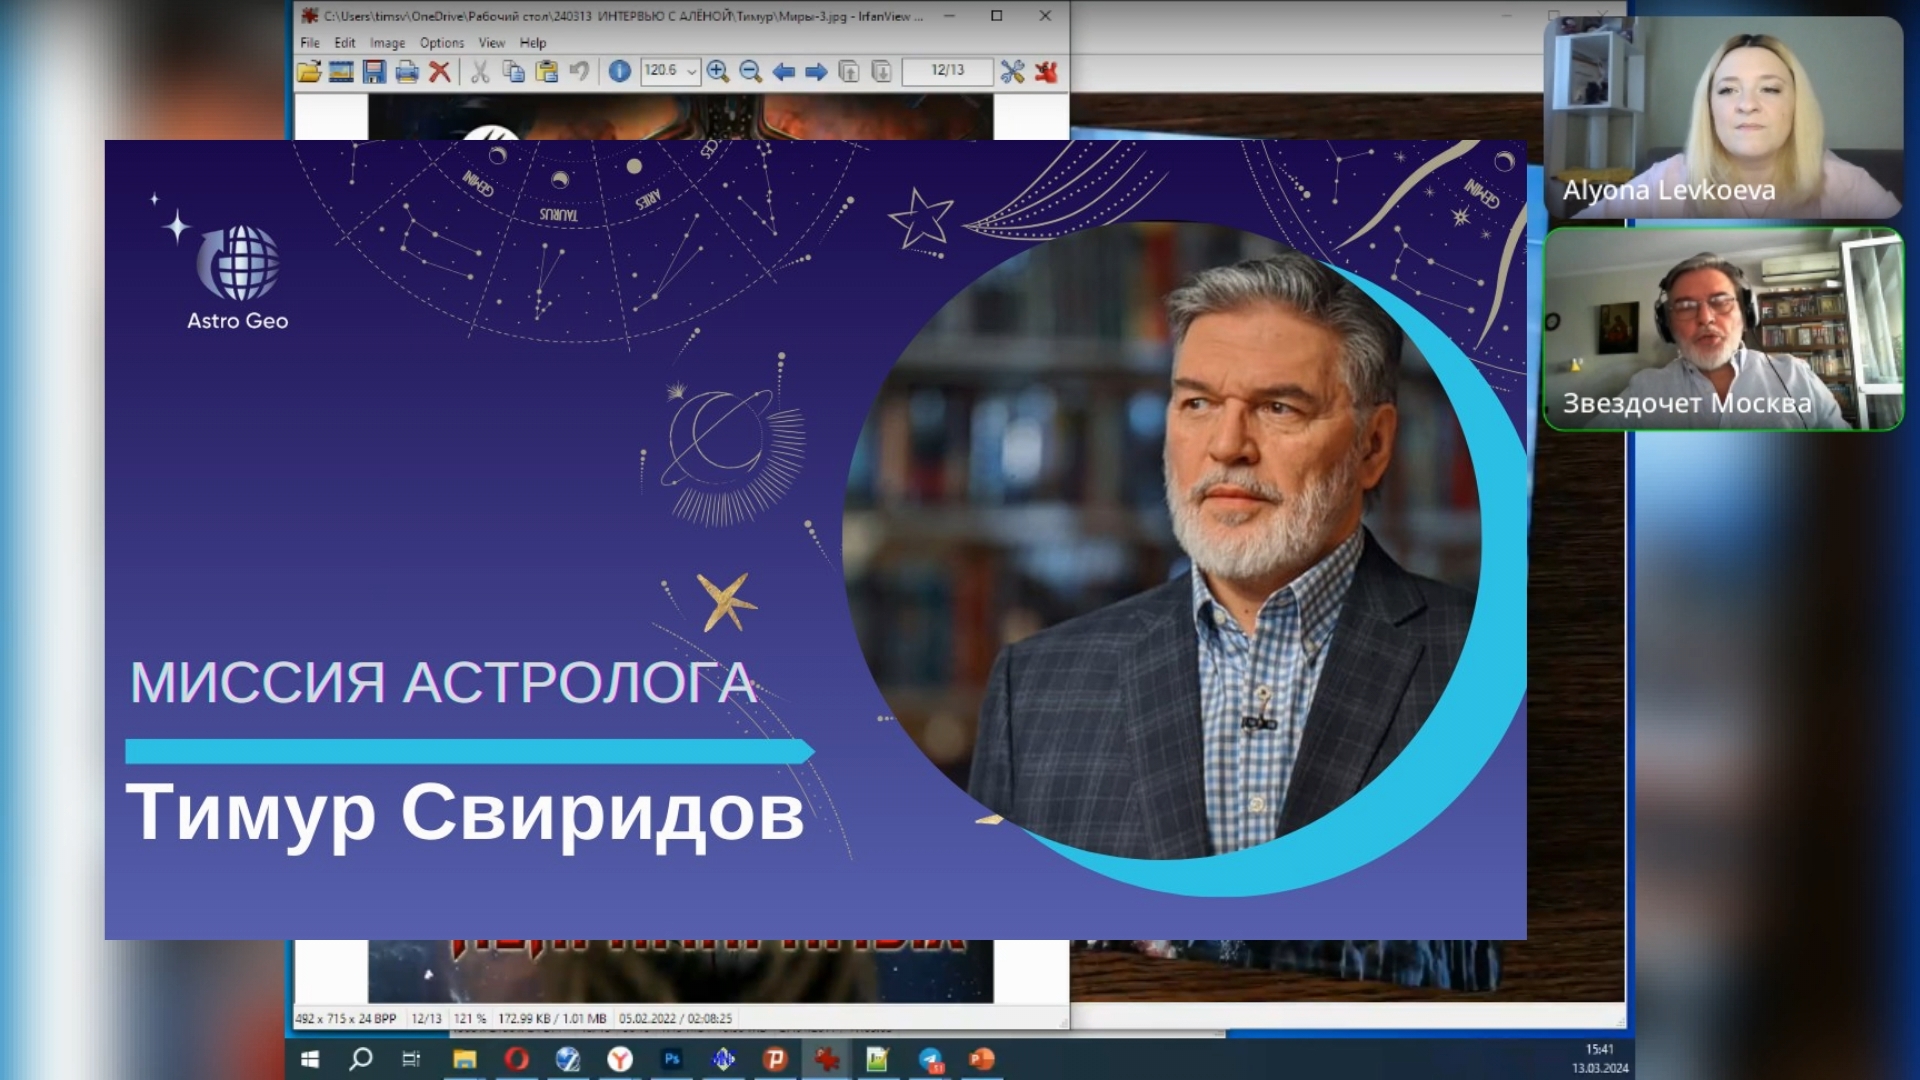
Task: Open Telegram from the taskbar
Action: coord(930,1057)
